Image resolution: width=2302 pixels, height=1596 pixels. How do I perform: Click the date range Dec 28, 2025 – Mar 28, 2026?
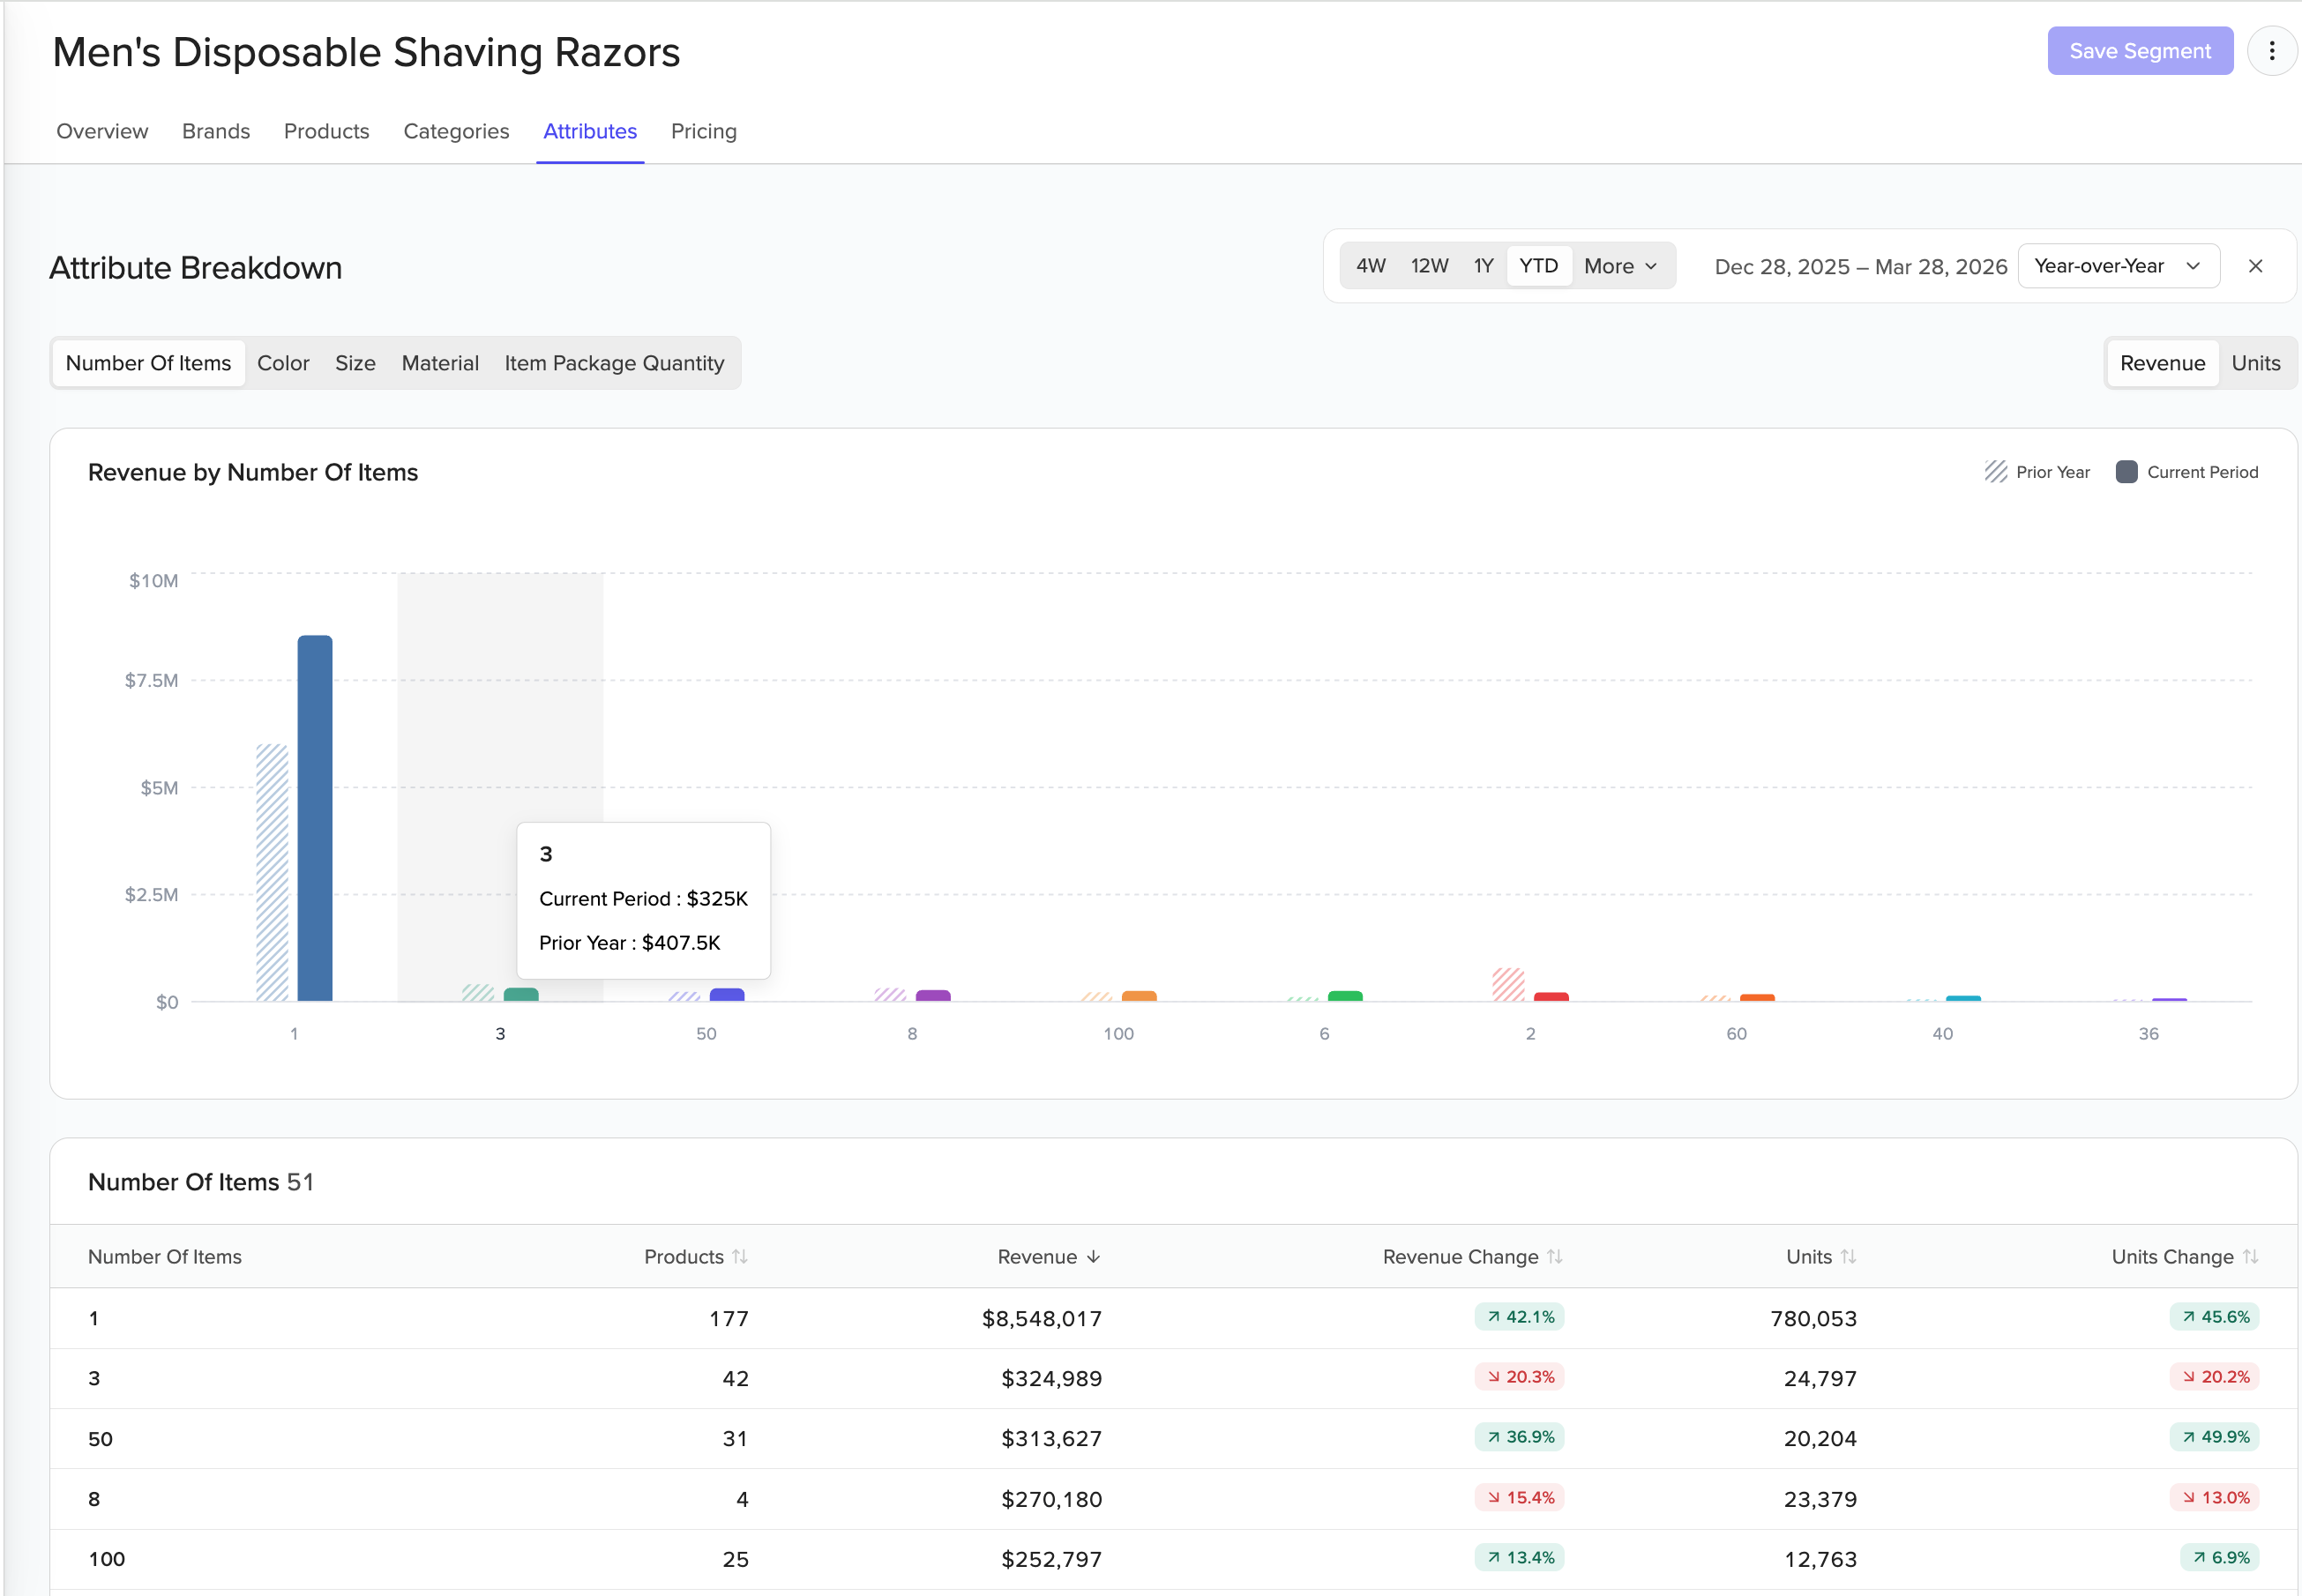(1860, 267)
